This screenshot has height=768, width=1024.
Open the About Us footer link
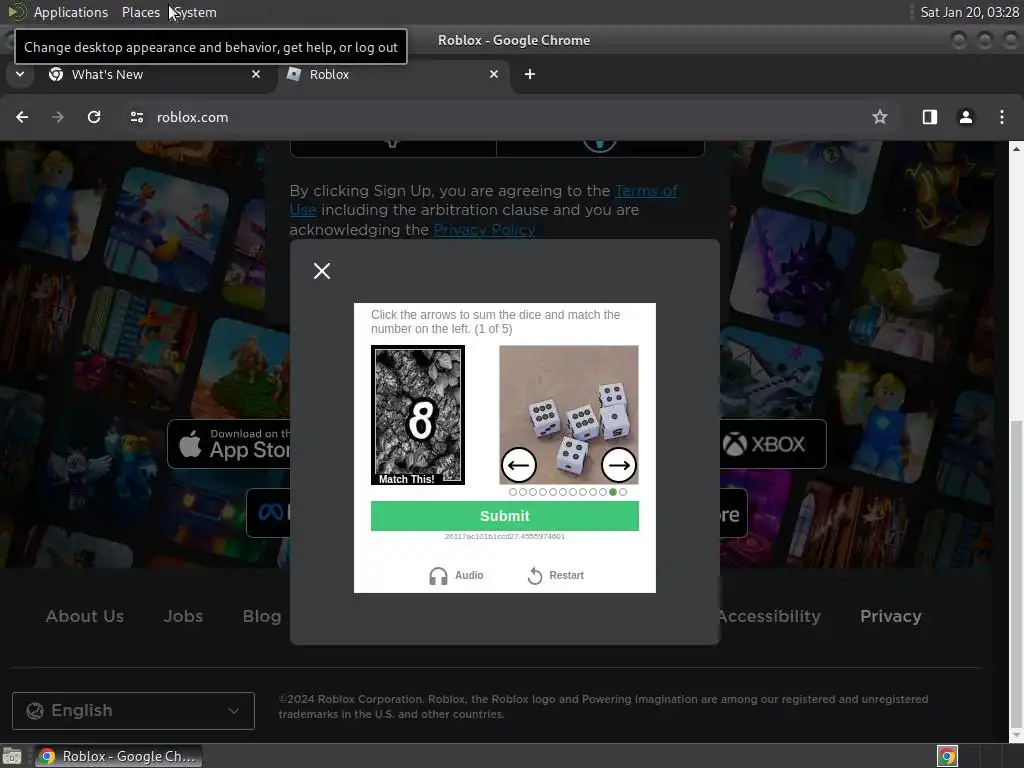[85, 616]
